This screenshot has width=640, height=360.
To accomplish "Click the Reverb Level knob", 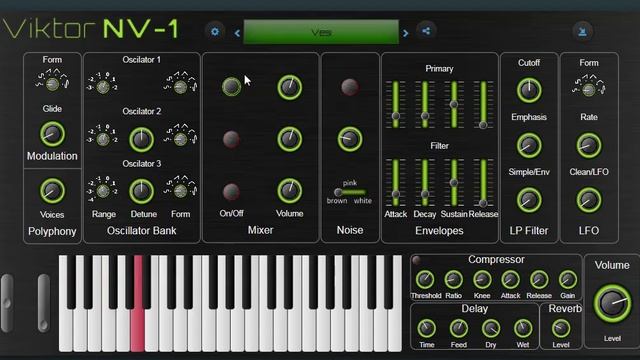I will point(561,328).
